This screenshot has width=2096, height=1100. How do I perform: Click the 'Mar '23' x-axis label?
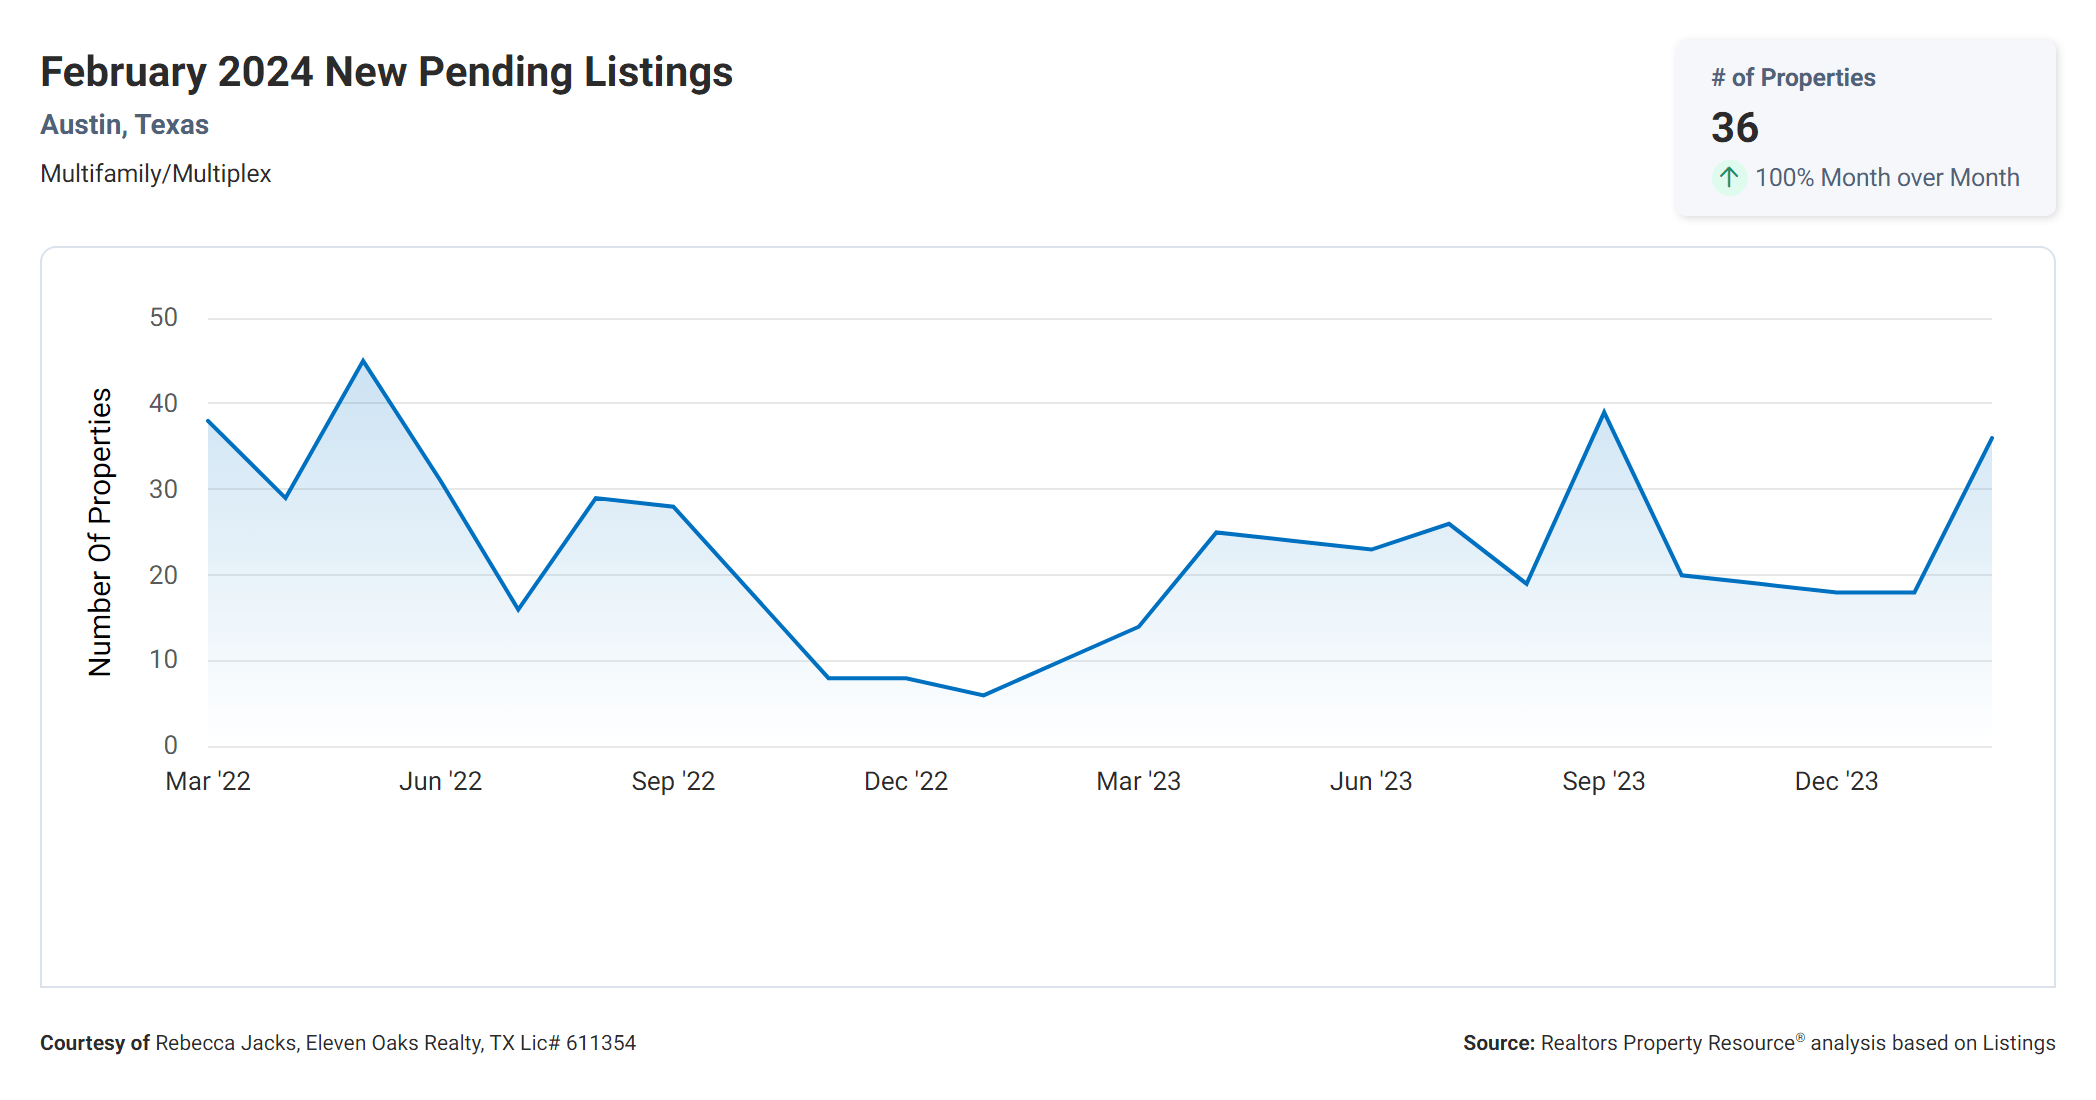[1138, 781]
